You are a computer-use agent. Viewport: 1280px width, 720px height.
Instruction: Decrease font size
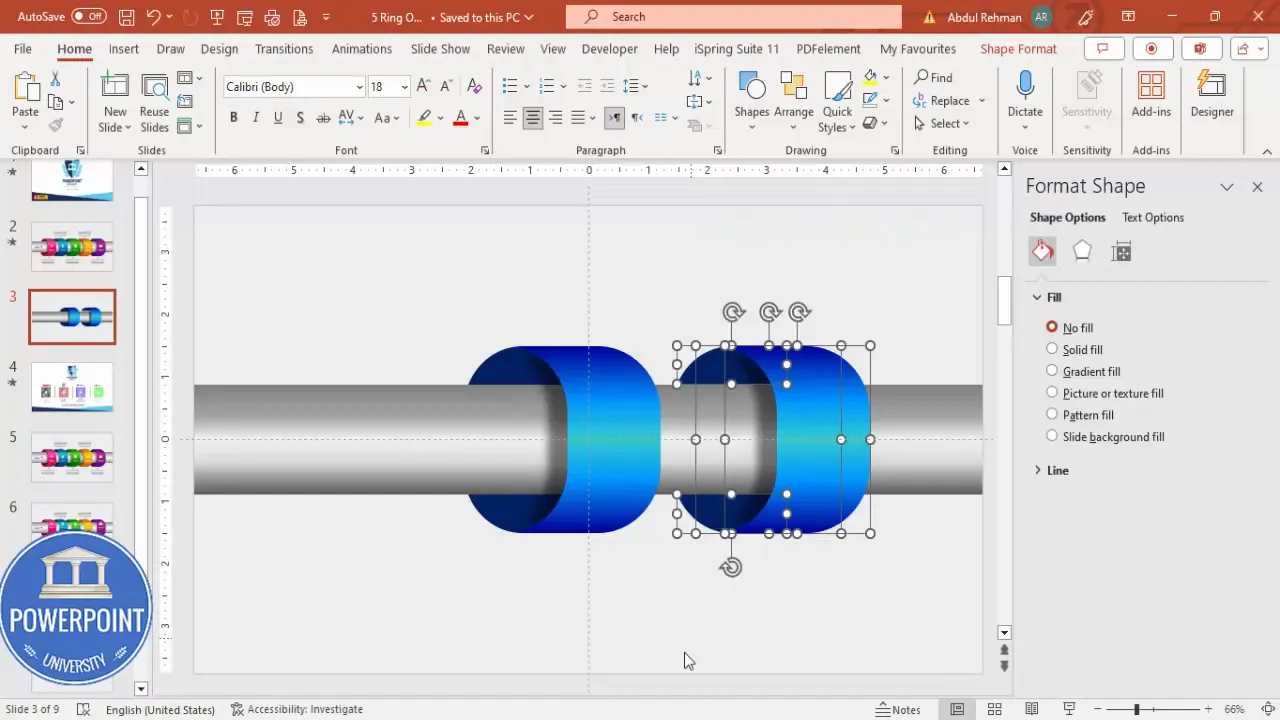coord(447,87)
